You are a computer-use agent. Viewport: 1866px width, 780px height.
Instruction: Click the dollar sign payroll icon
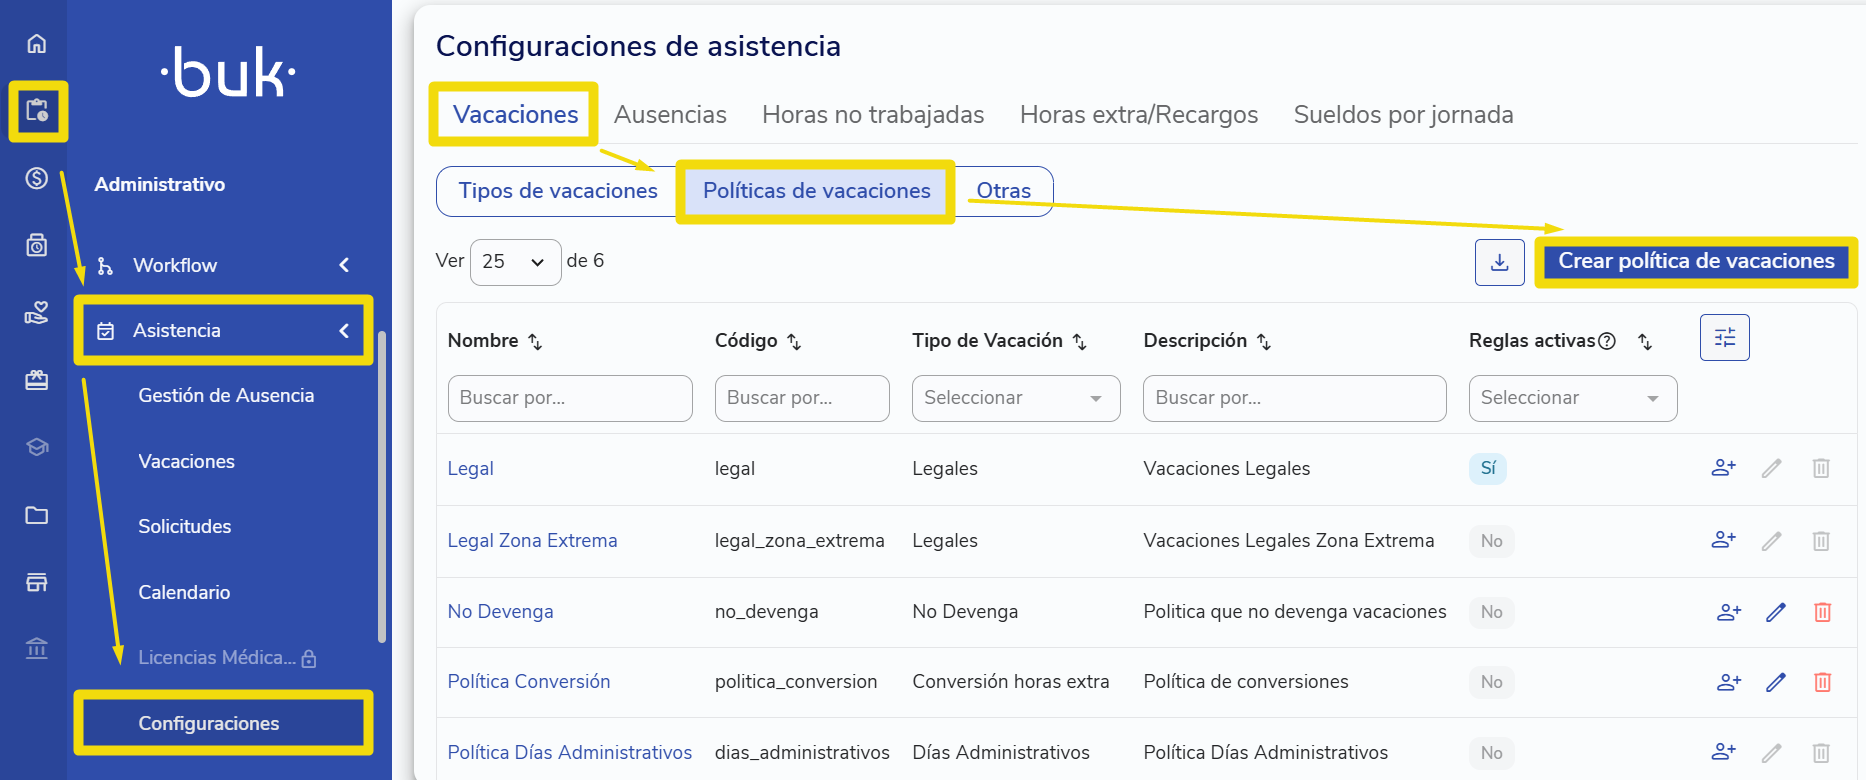(x=36, y=178)
